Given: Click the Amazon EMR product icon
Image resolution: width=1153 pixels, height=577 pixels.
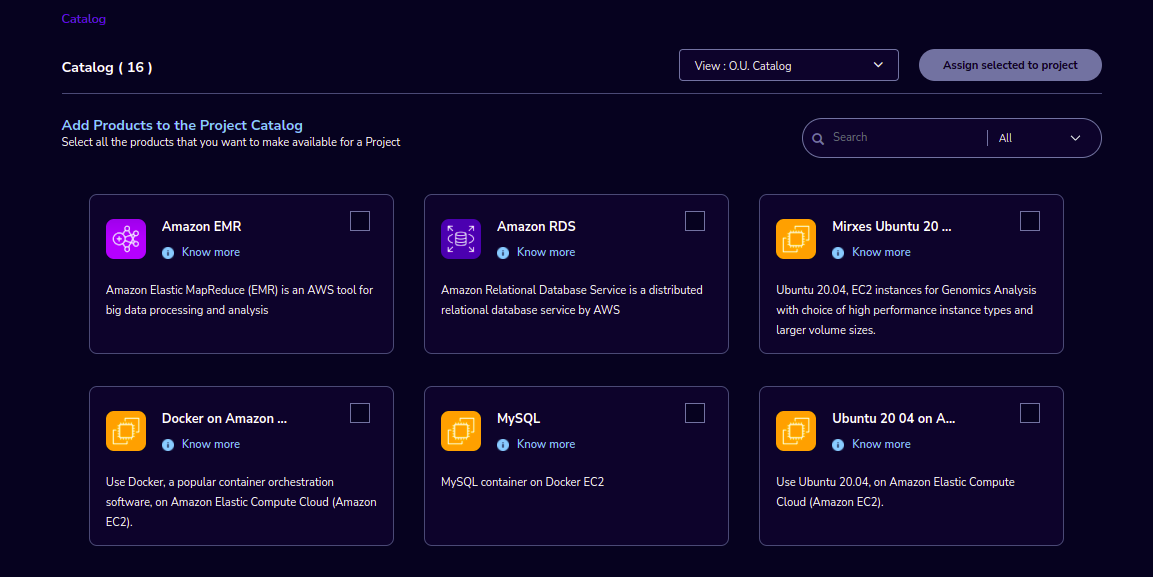Looking at the screenshot, I should (126, 239).
